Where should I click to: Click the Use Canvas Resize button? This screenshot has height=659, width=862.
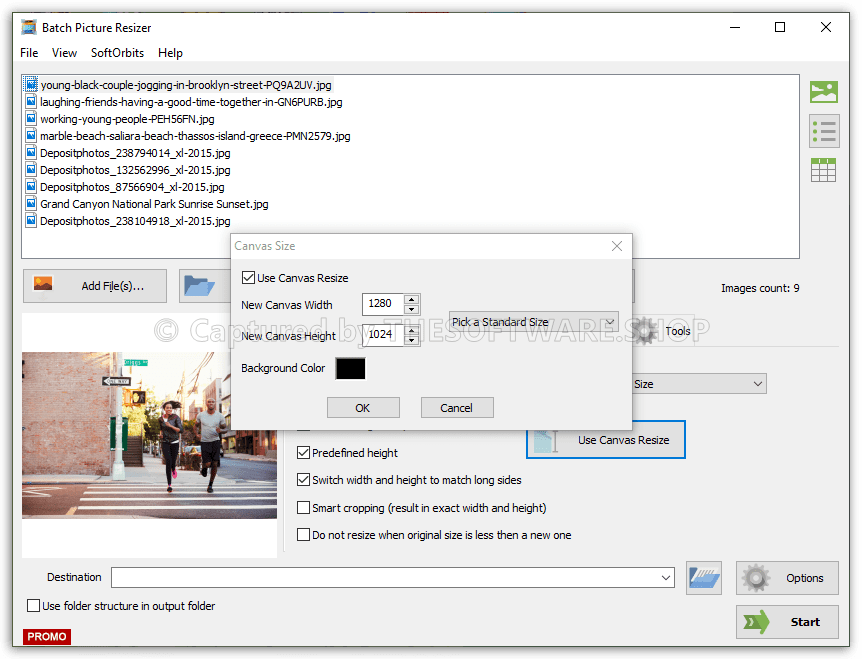tap(606, 440)
